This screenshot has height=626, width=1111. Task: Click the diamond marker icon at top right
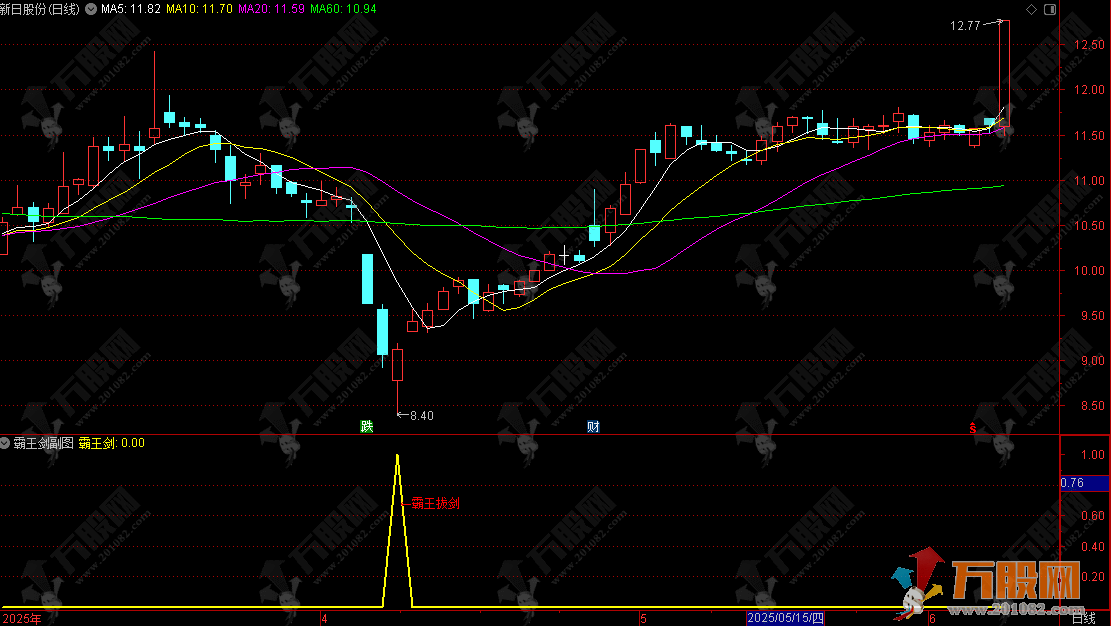click(x=1032, y=9)
